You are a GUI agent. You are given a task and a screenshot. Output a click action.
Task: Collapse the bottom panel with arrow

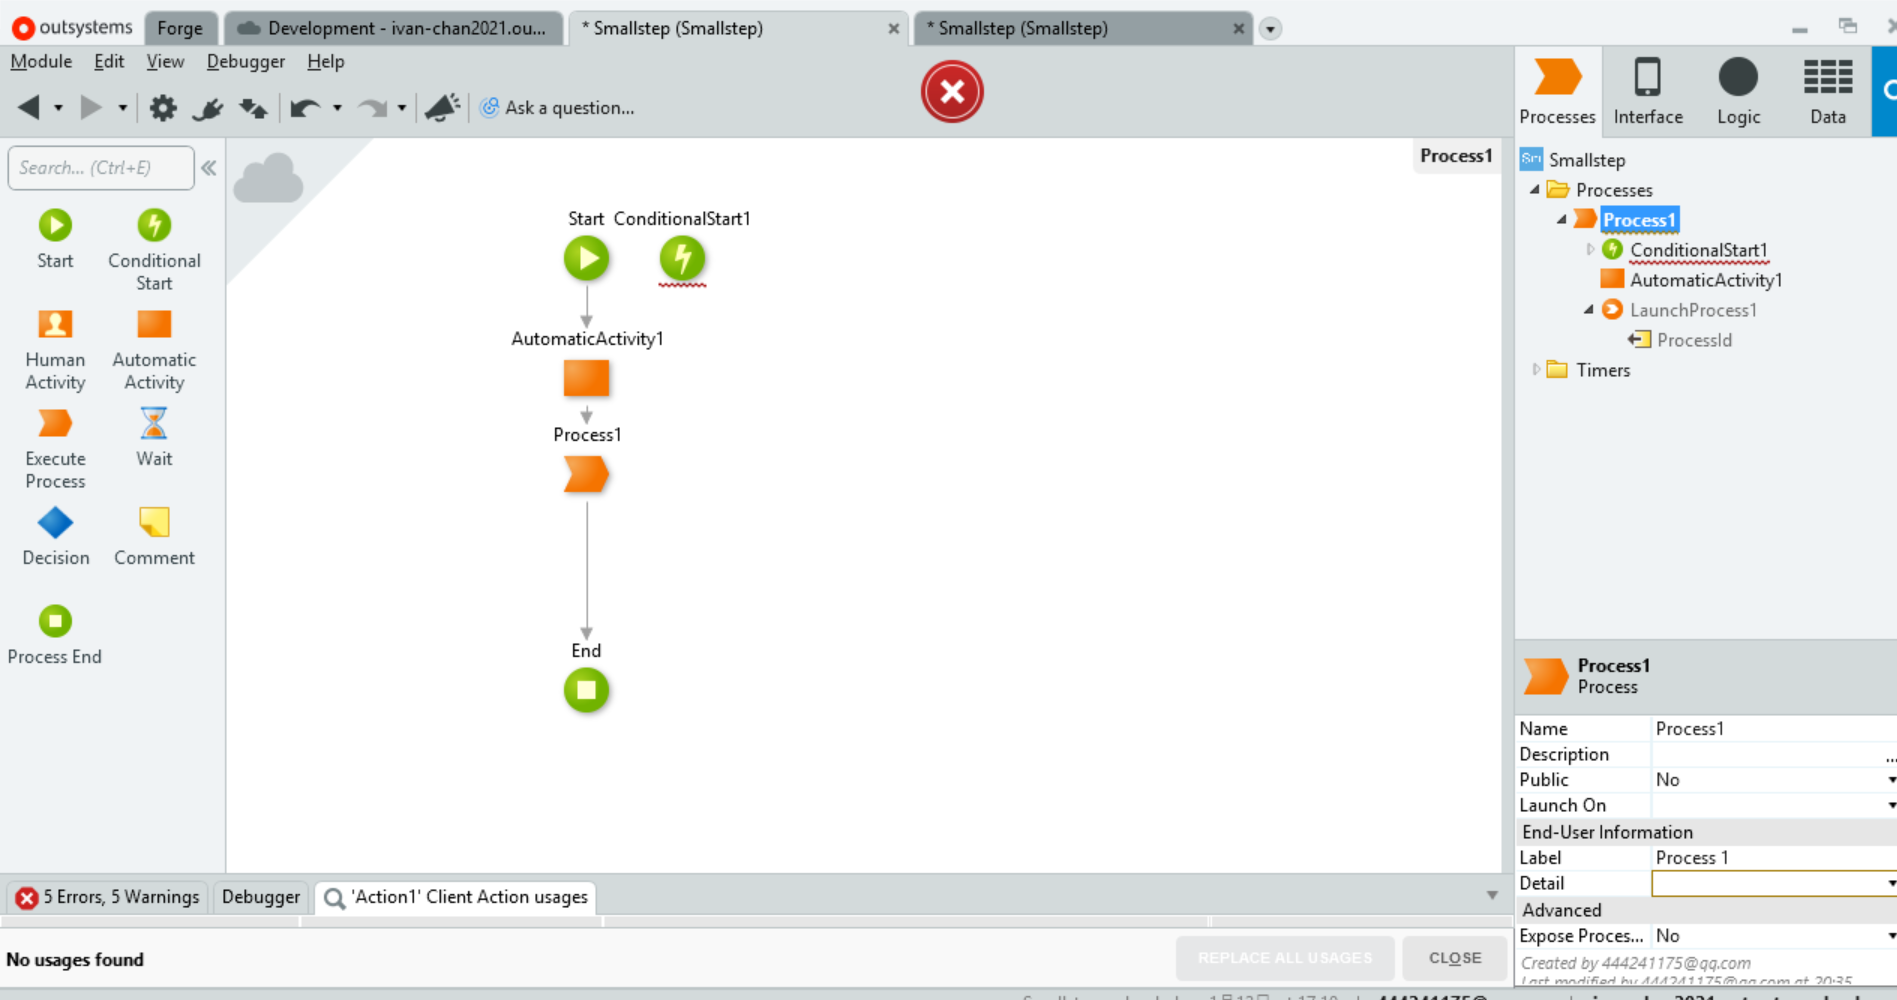pyautogui.click(x=1492, y=895)
